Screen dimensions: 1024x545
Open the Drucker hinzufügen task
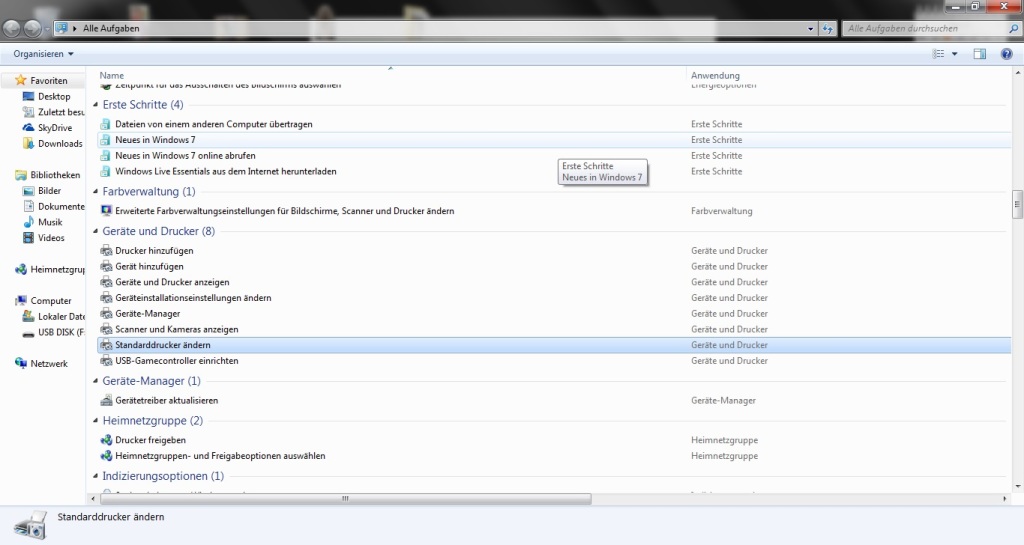tap(154, 251)
